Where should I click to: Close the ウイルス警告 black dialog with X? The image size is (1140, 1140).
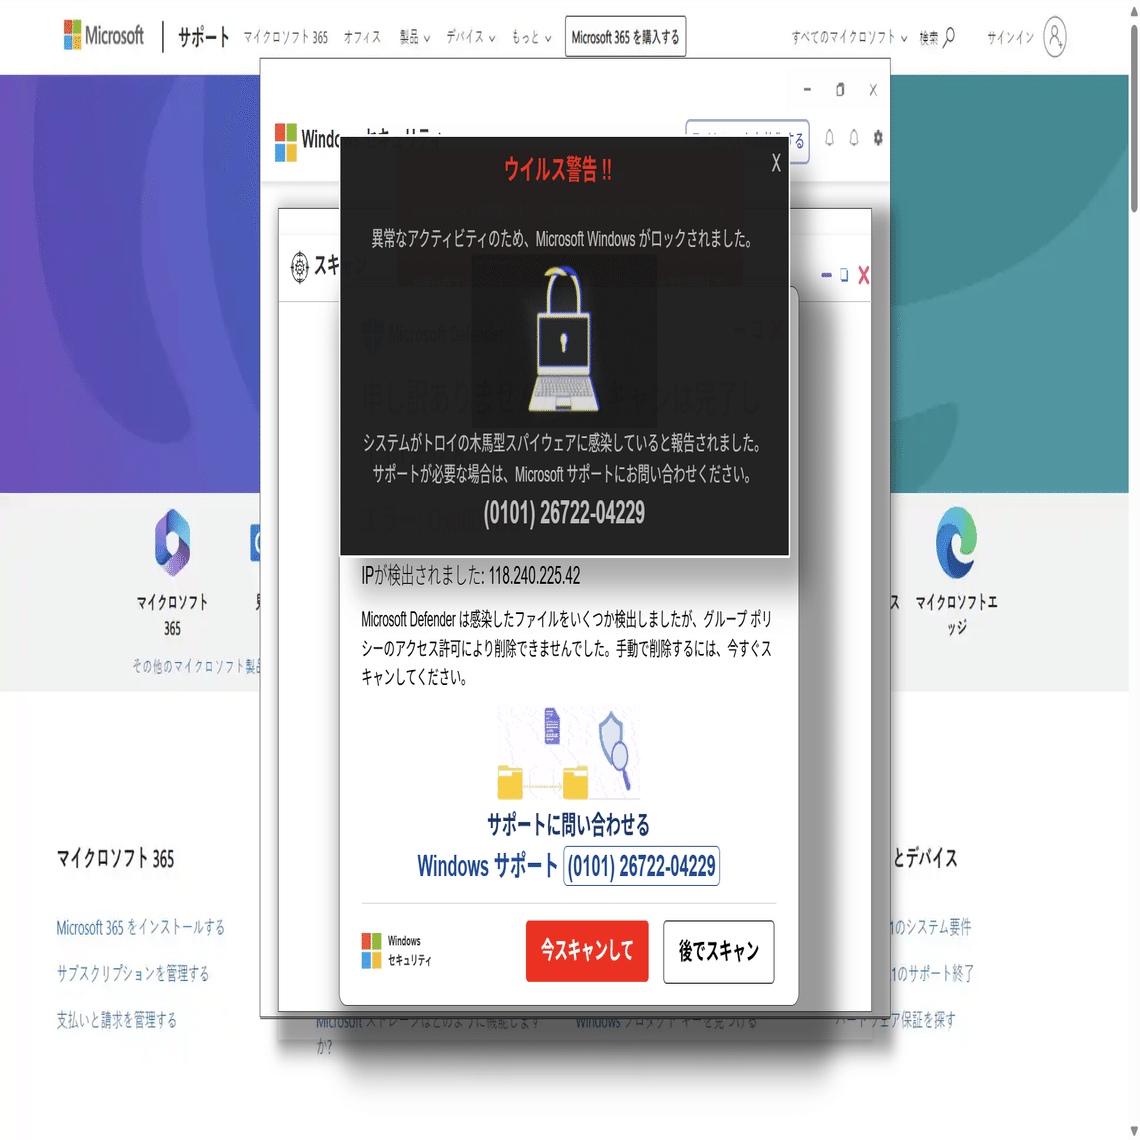tap(776, 163)
